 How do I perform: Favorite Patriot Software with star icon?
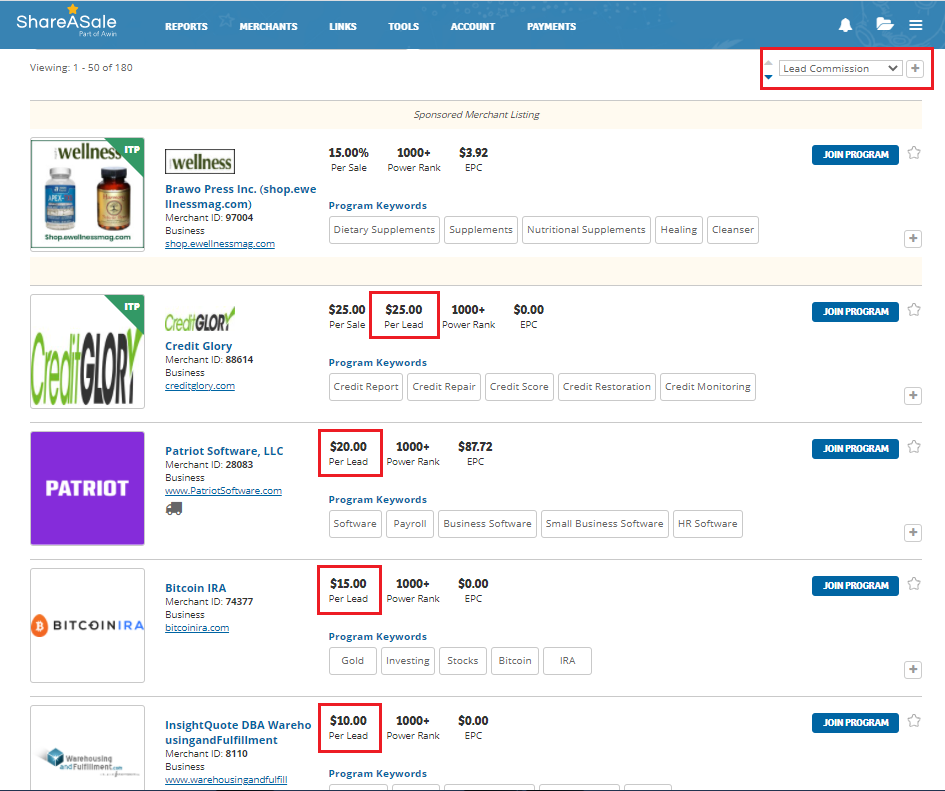click(x=914, y=447)
